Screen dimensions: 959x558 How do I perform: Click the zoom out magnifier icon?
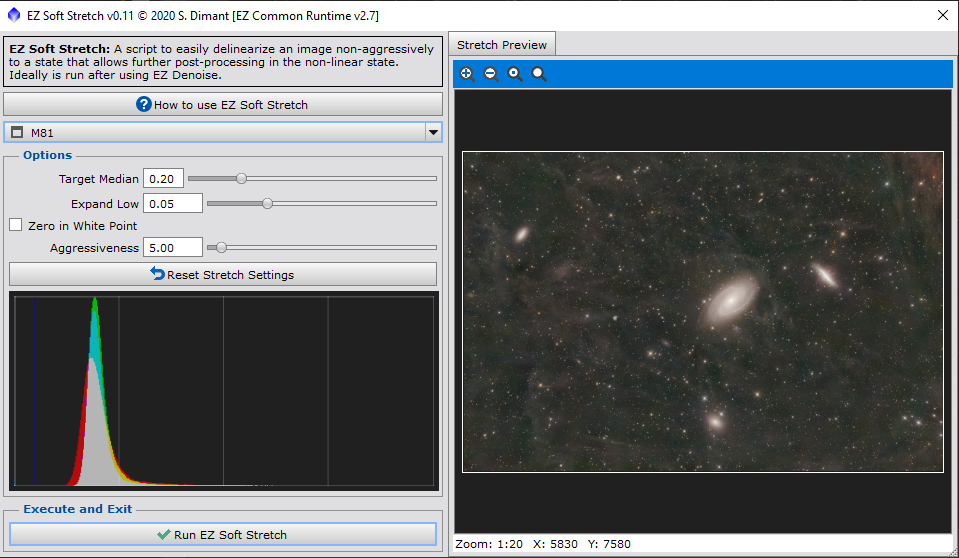point(491,74)
